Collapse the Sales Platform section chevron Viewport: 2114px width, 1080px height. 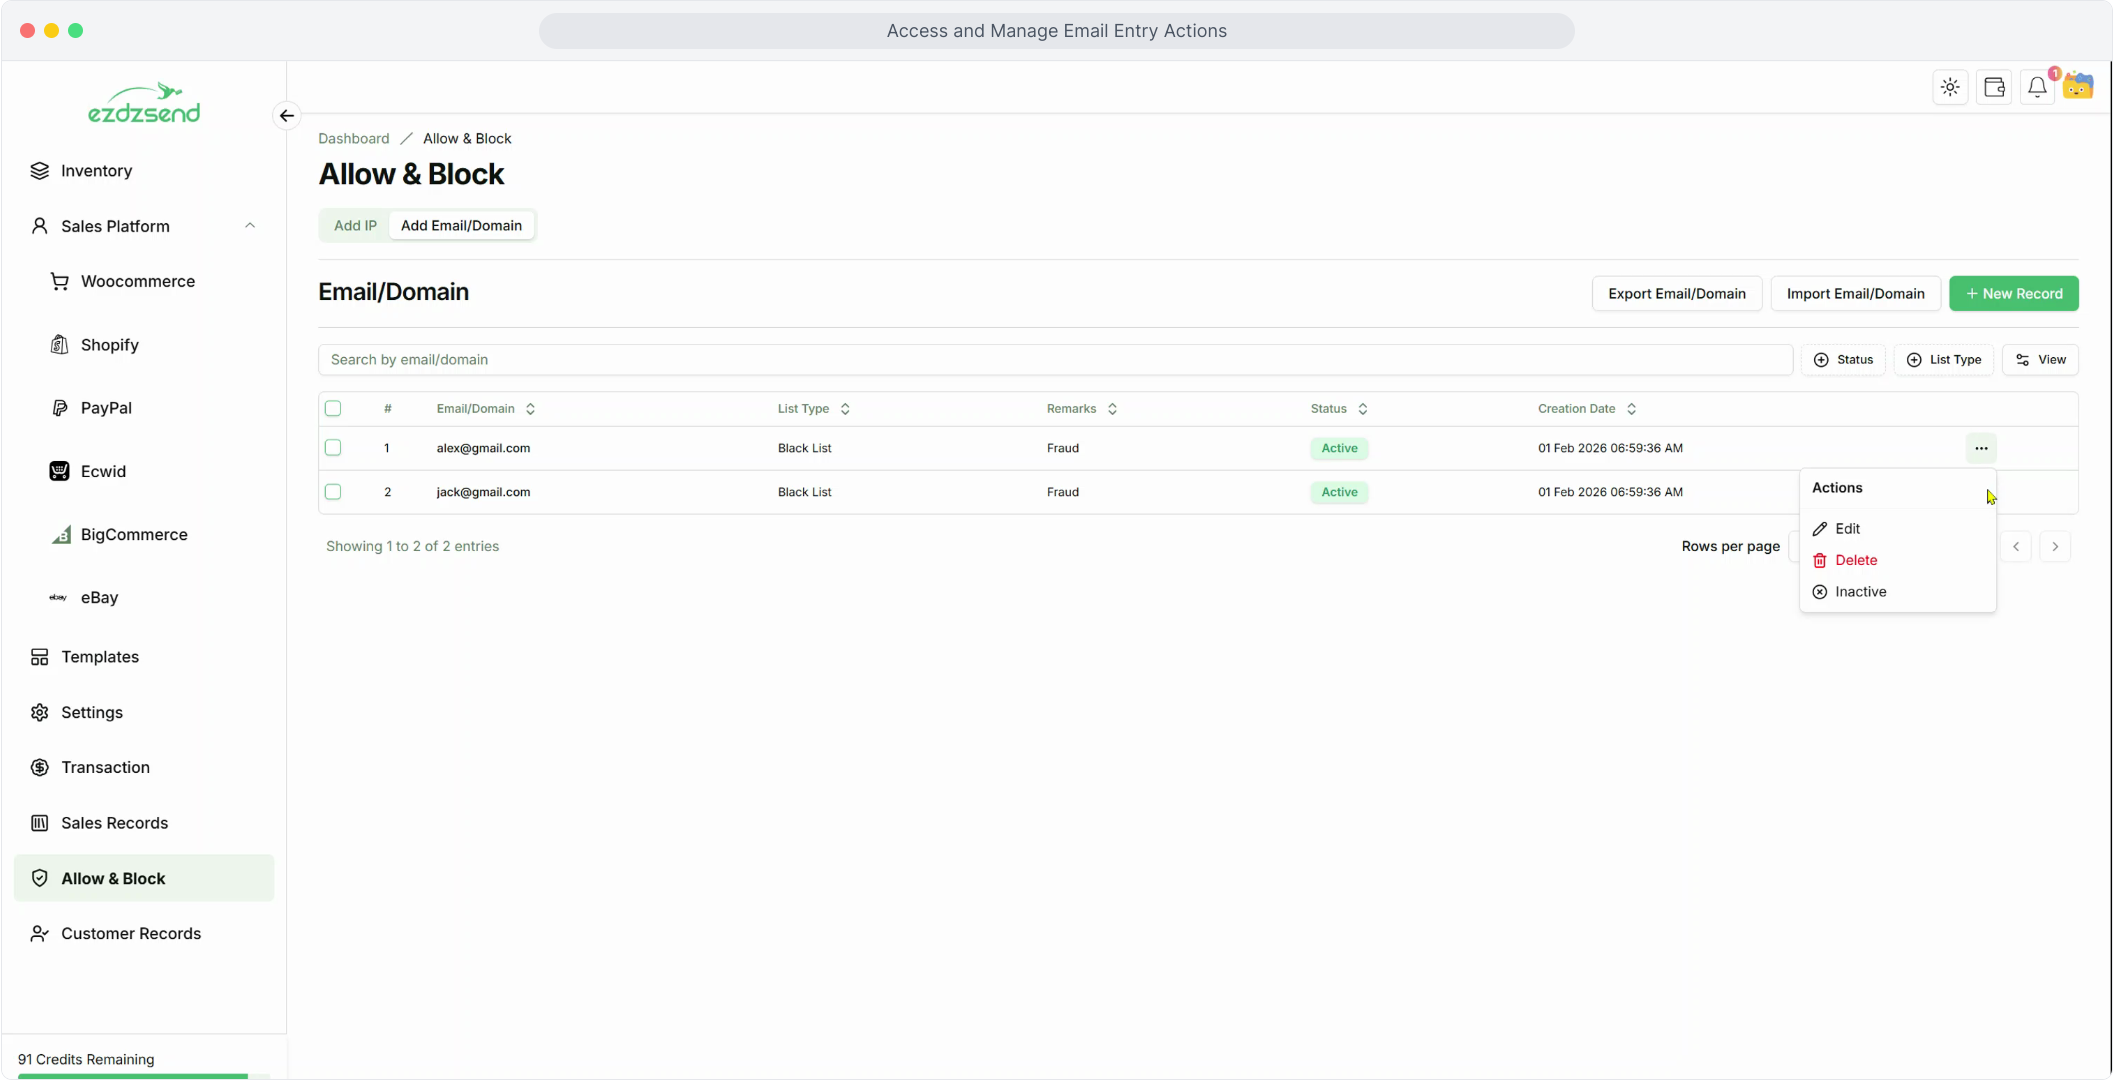pyautogui.click(x=250, y=226)
